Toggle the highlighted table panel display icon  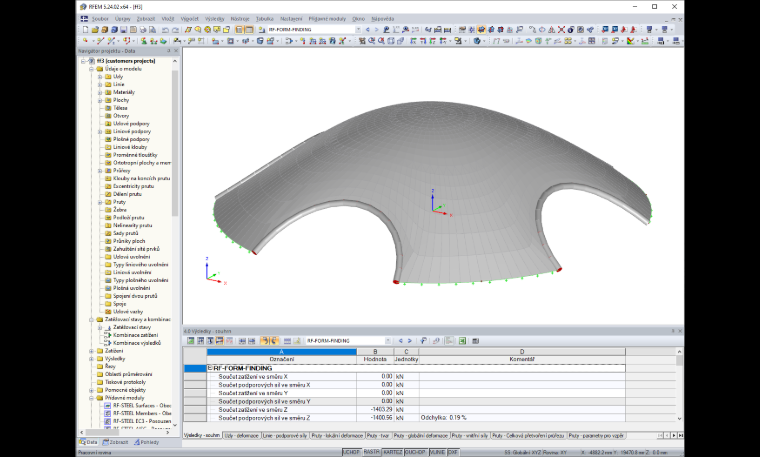coord(249,30)
